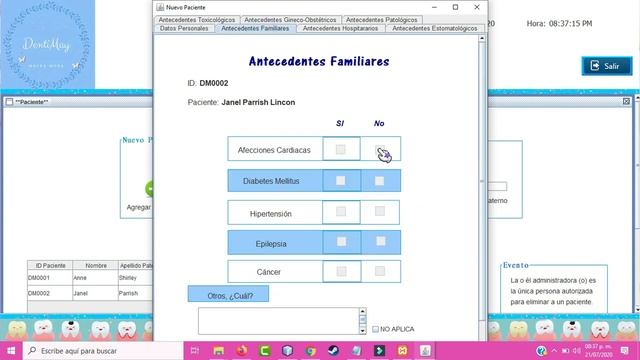Image resolution: width=640 pixels, height=360 pixels.
Task: Select the Anne name cell
Action: (95, 278)
